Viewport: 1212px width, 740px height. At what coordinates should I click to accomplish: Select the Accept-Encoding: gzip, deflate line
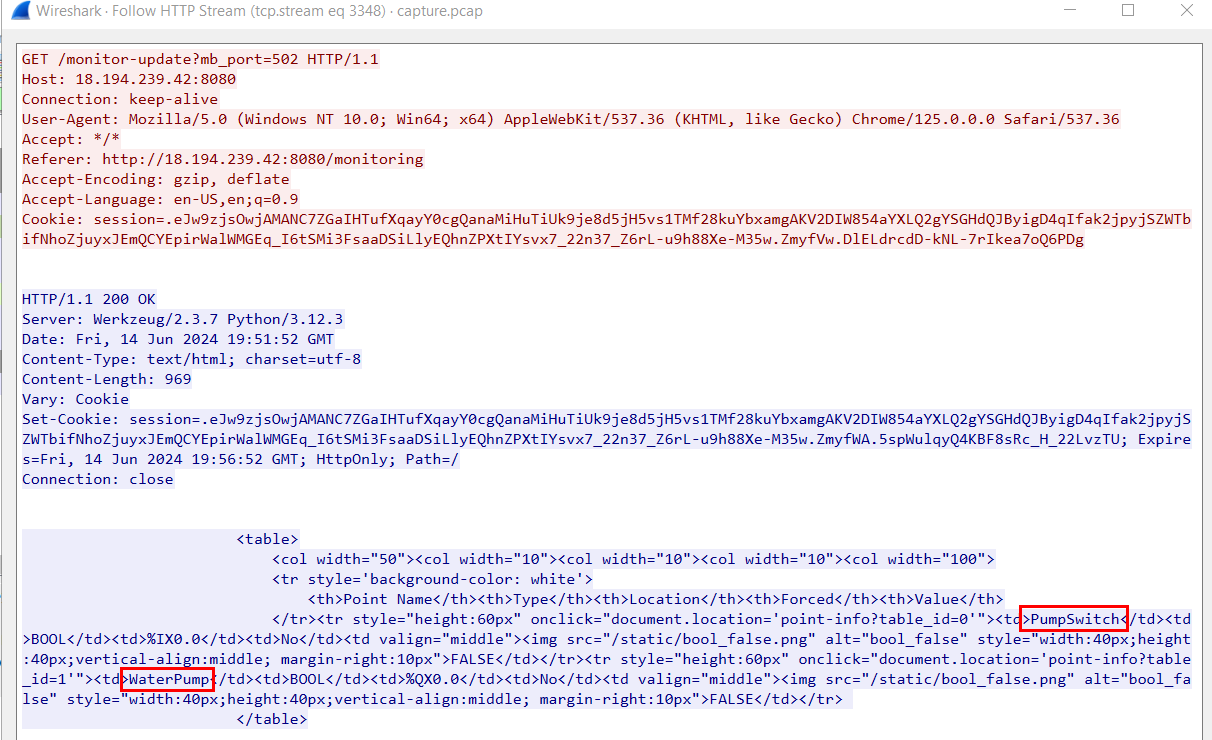tap(156, 179)
